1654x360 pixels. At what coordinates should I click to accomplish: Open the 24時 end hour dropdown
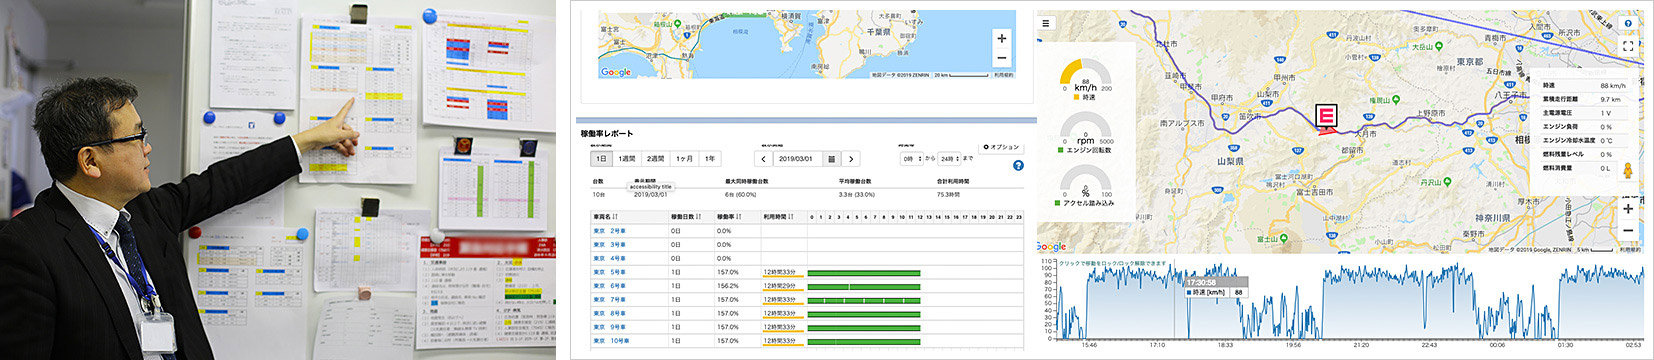pos(949,159)
